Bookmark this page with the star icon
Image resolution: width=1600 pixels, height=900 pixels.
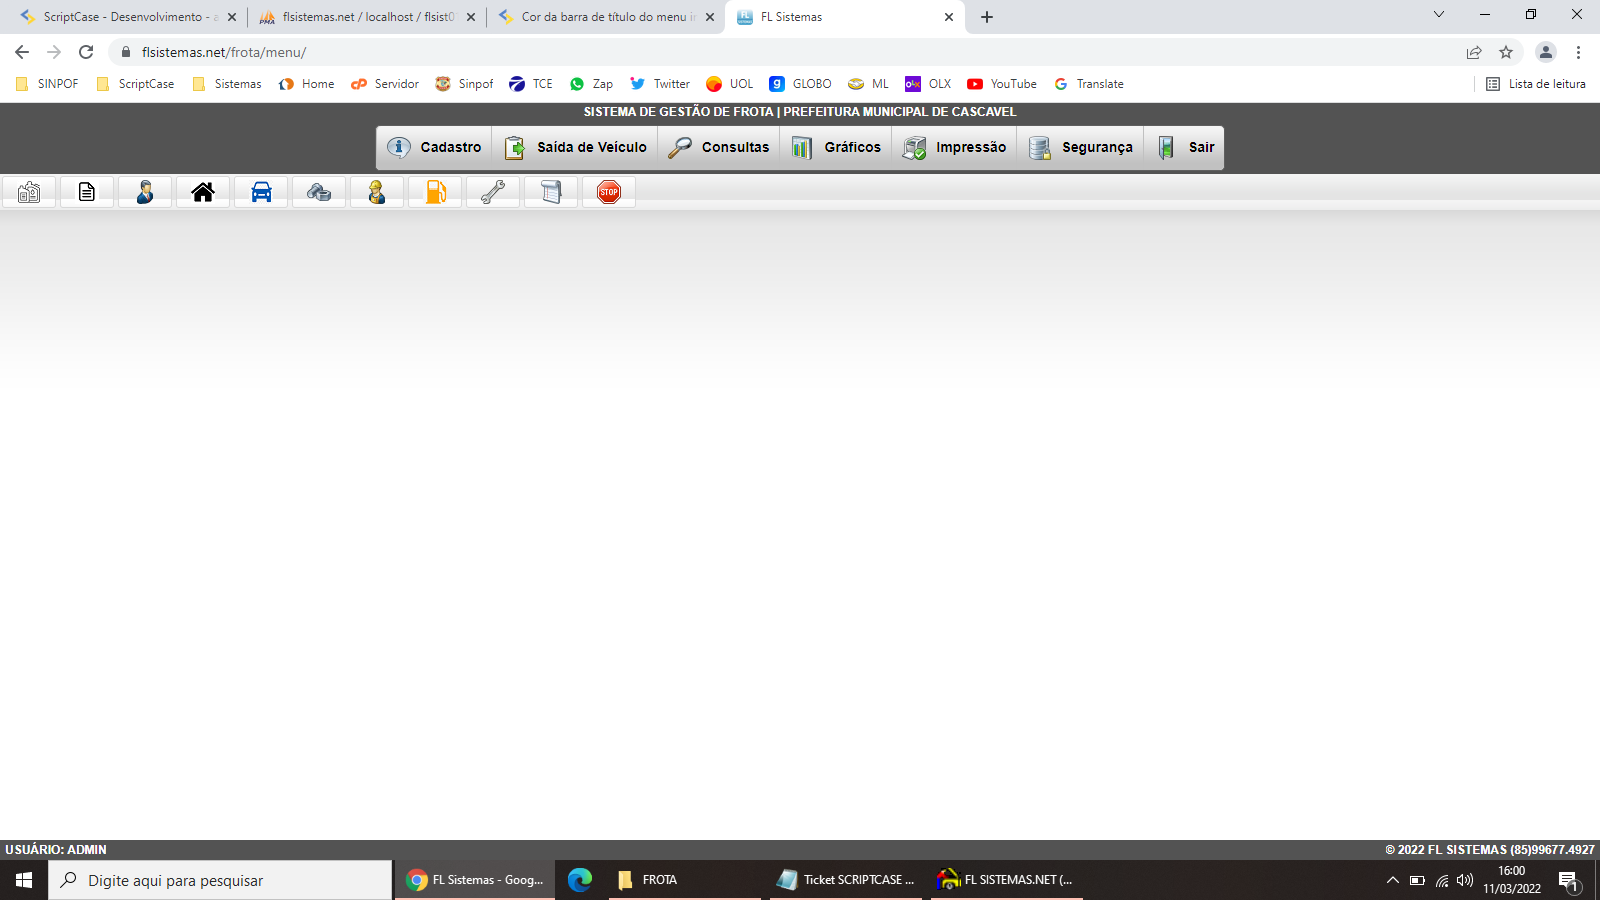[x=1506, y=52]
